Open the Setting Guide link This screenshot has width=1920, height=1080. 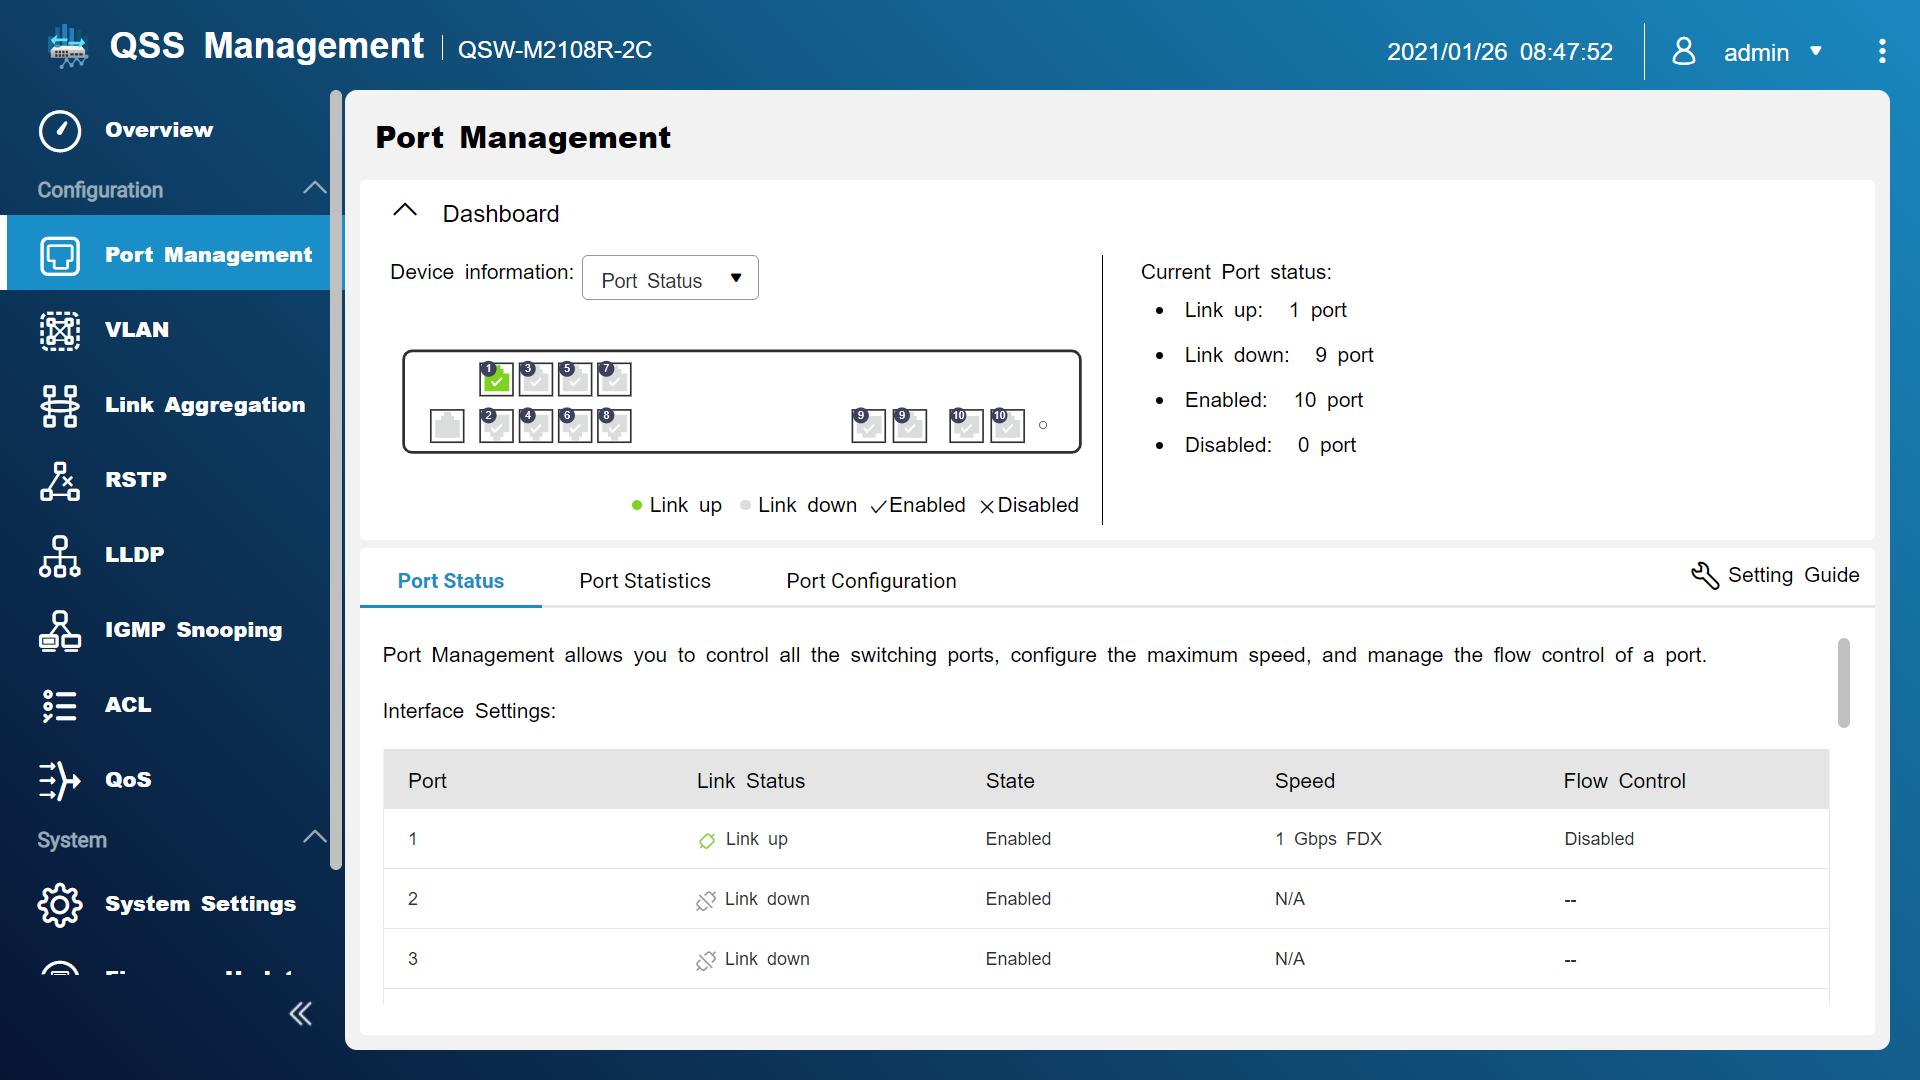pos(1775,575)
